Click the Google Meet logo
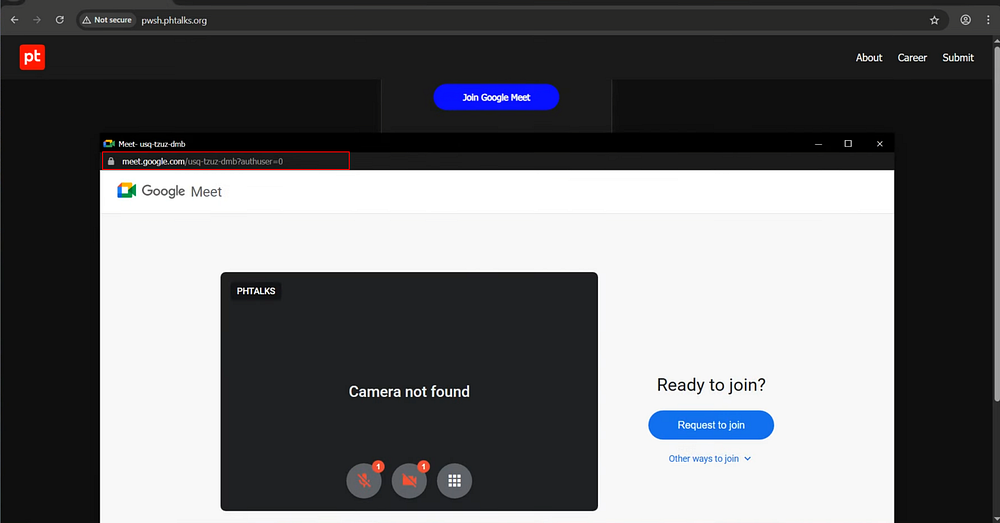1000x523 pixels. click(x=170, y=191)
